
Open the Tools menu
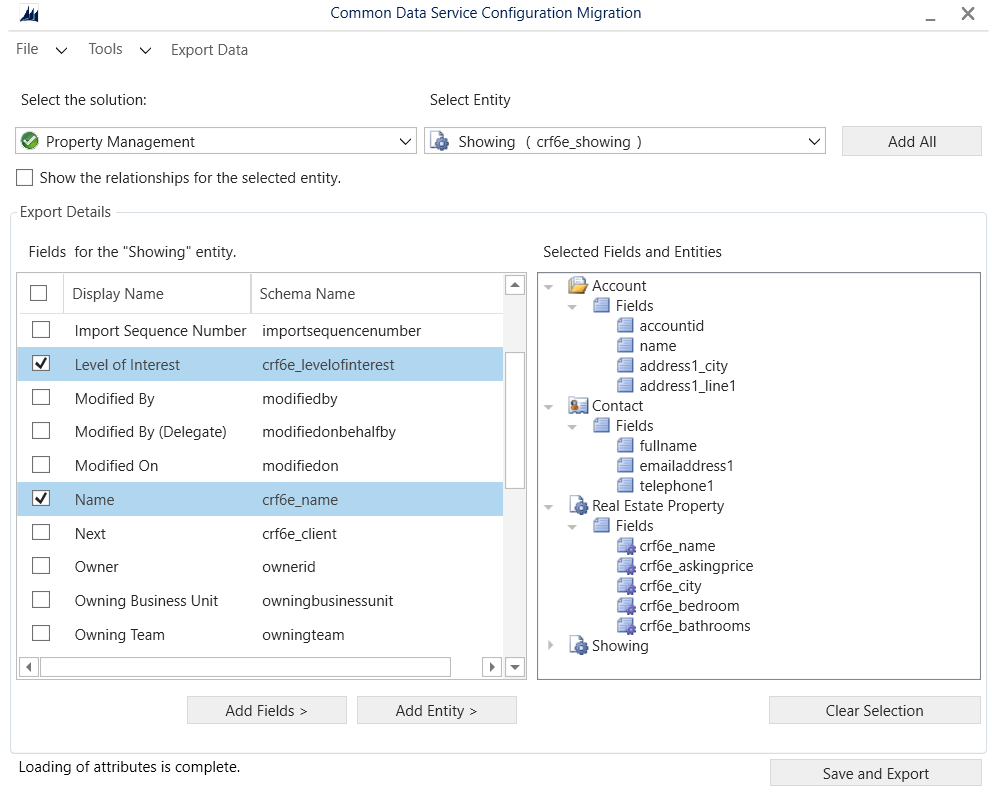tap(105, 49)
